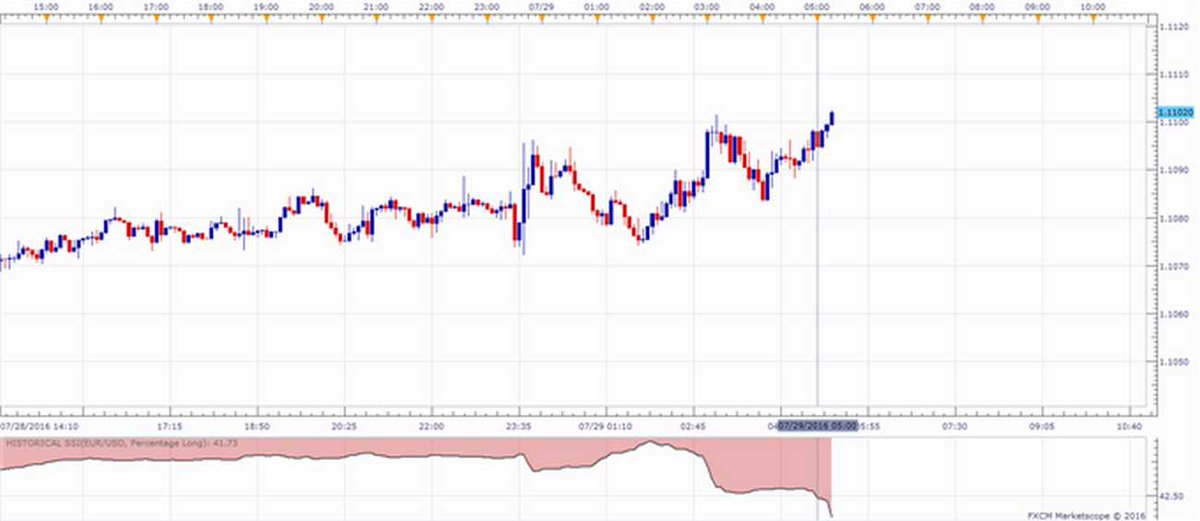This screenshot has width=1200, height=521.
Task: Click the orange marker under top 05:00
Action: pyautogui.click(x=818, y=19)
